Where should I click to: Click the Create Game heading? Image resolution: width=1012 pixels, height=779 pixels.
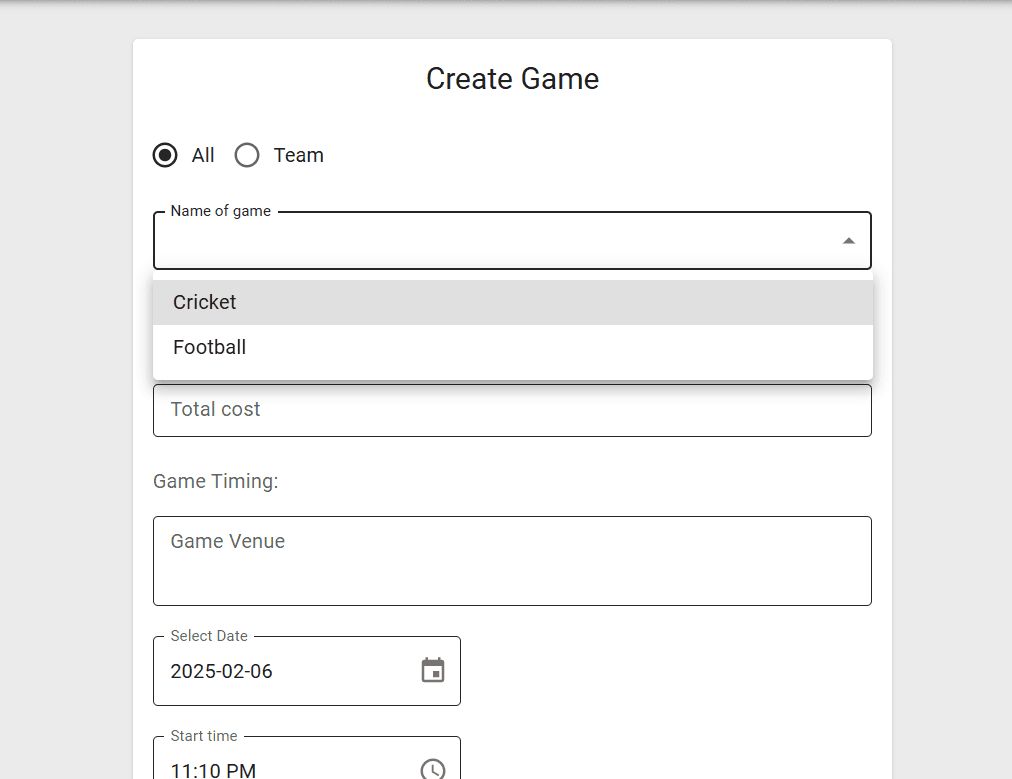coord(512,79)
